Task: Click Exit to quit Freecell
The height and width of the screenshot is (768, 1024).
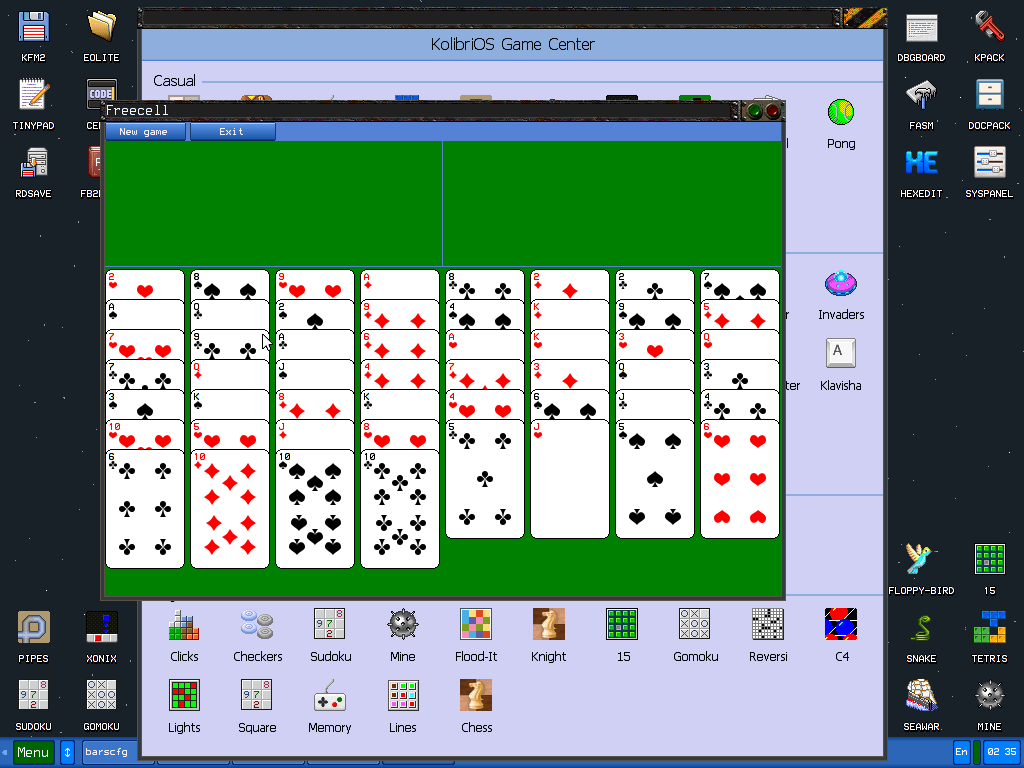Action: (232, 131)
